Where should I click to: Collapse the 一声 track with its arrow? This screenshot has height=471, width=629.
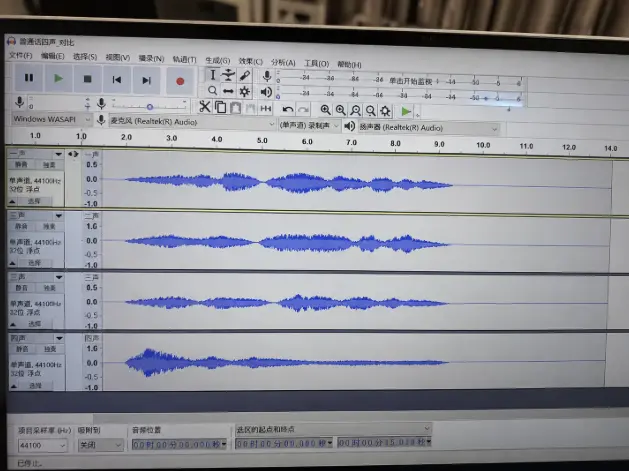[12, 201]
